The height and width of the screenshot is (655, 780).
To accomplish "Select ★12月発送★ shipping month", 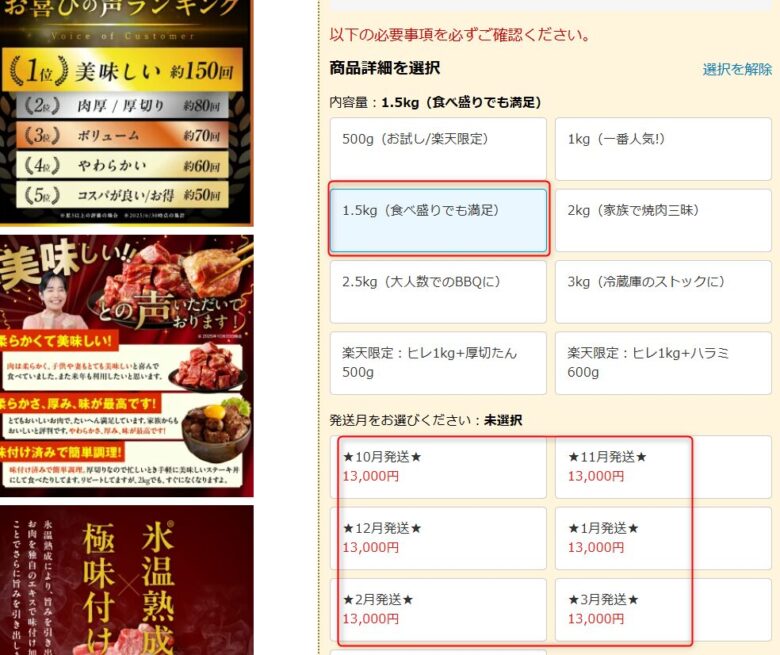I will (438, 538).
